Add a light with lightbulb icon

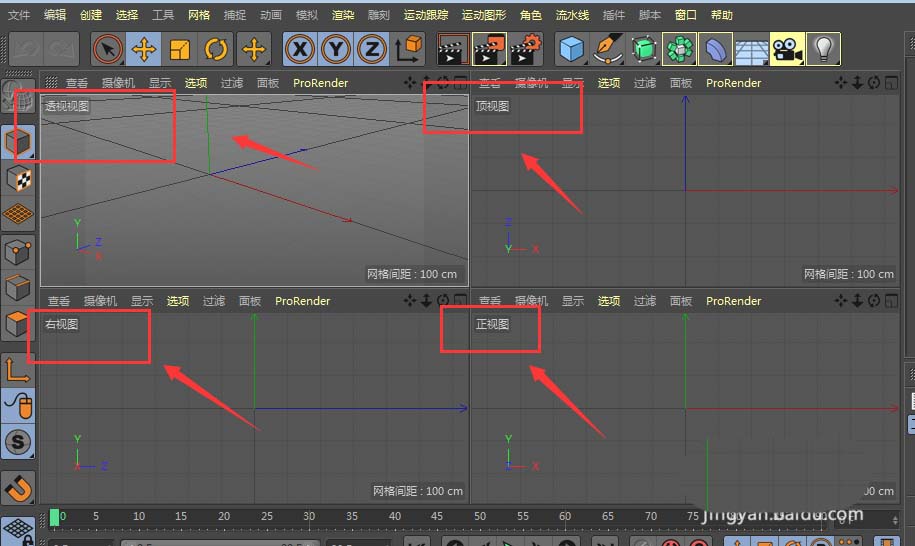(823, 49)
